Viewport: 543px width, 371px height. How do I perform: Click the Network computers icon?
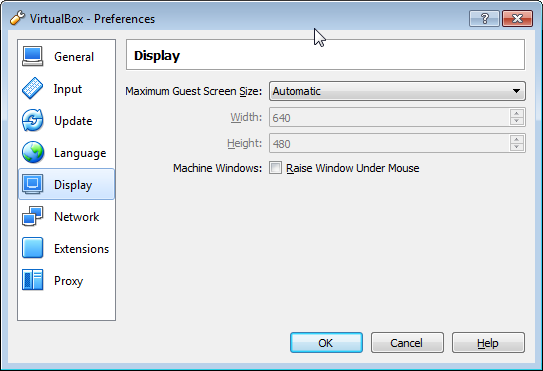33,216
